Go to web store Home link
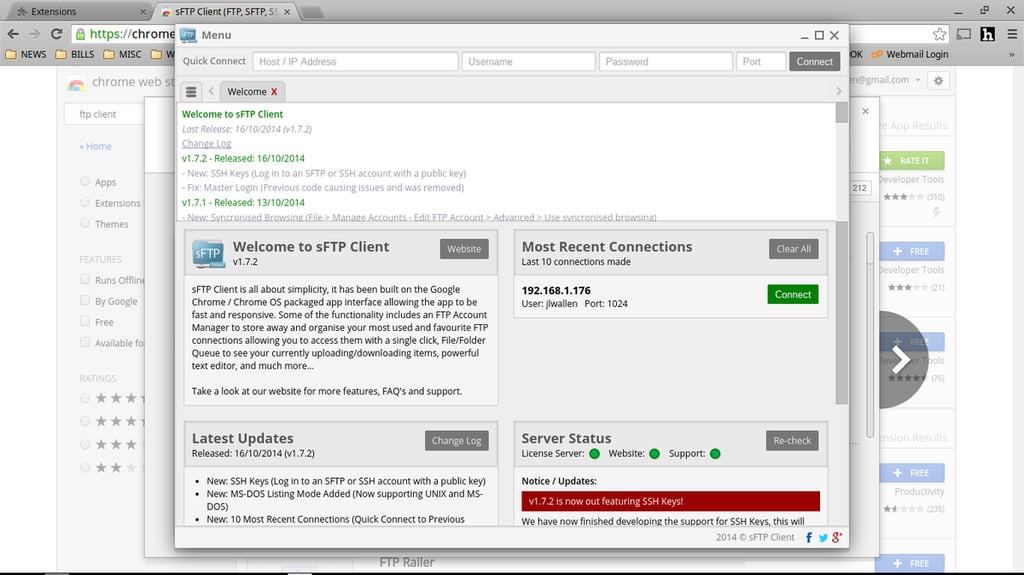This screenshot has height=575, width=1024. tap(98, 146)
